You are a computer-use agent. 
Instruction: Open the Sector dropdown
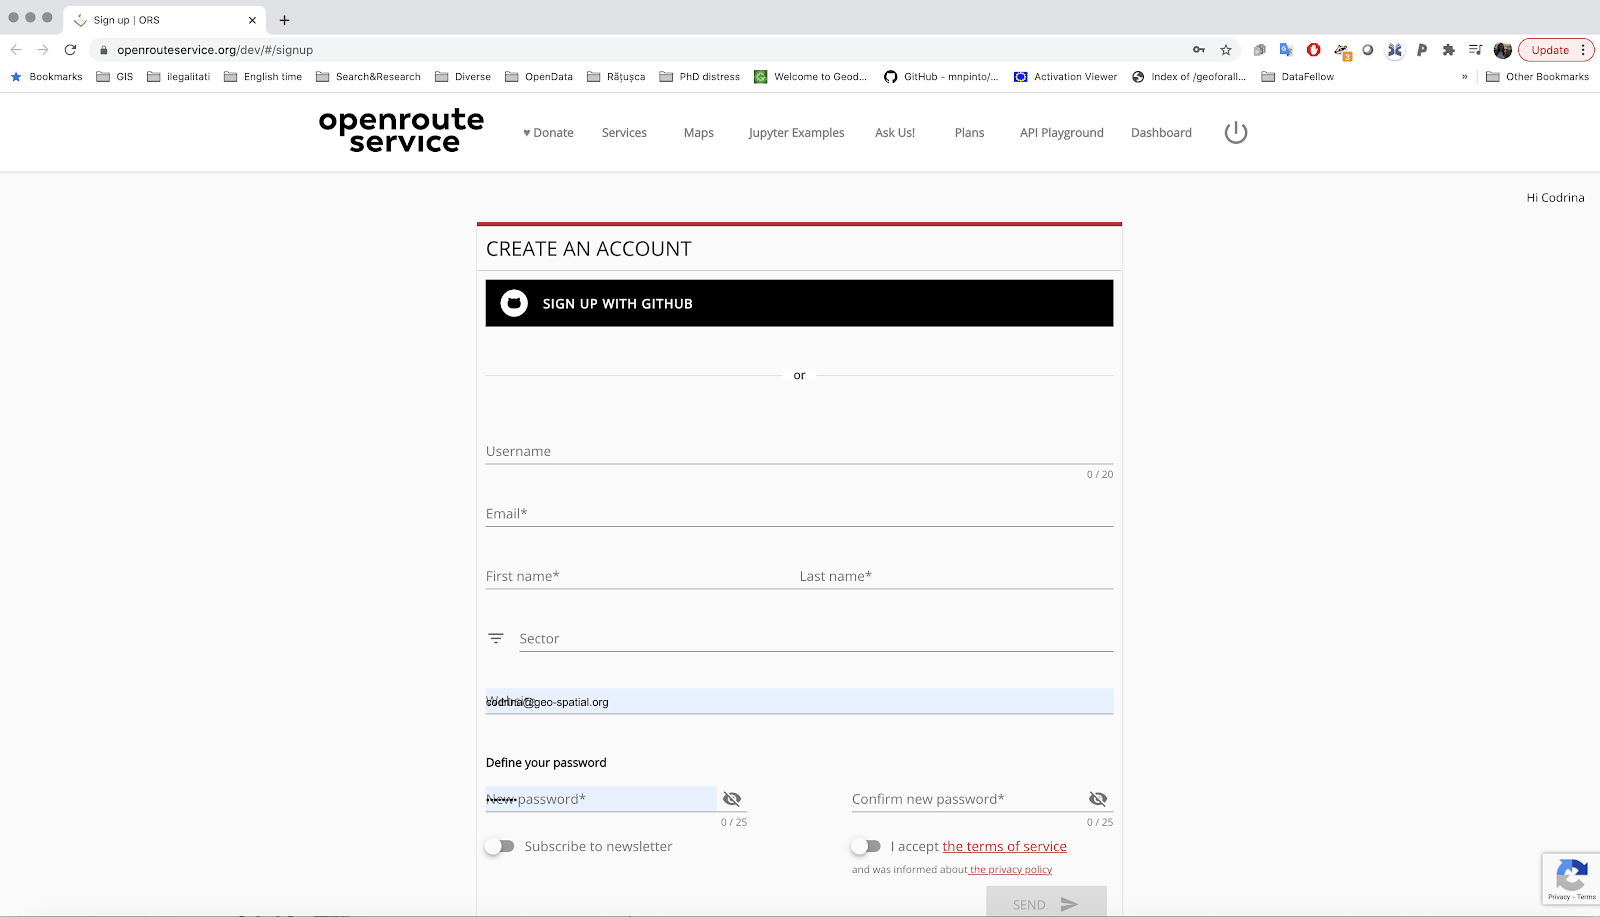click(815, 639)
